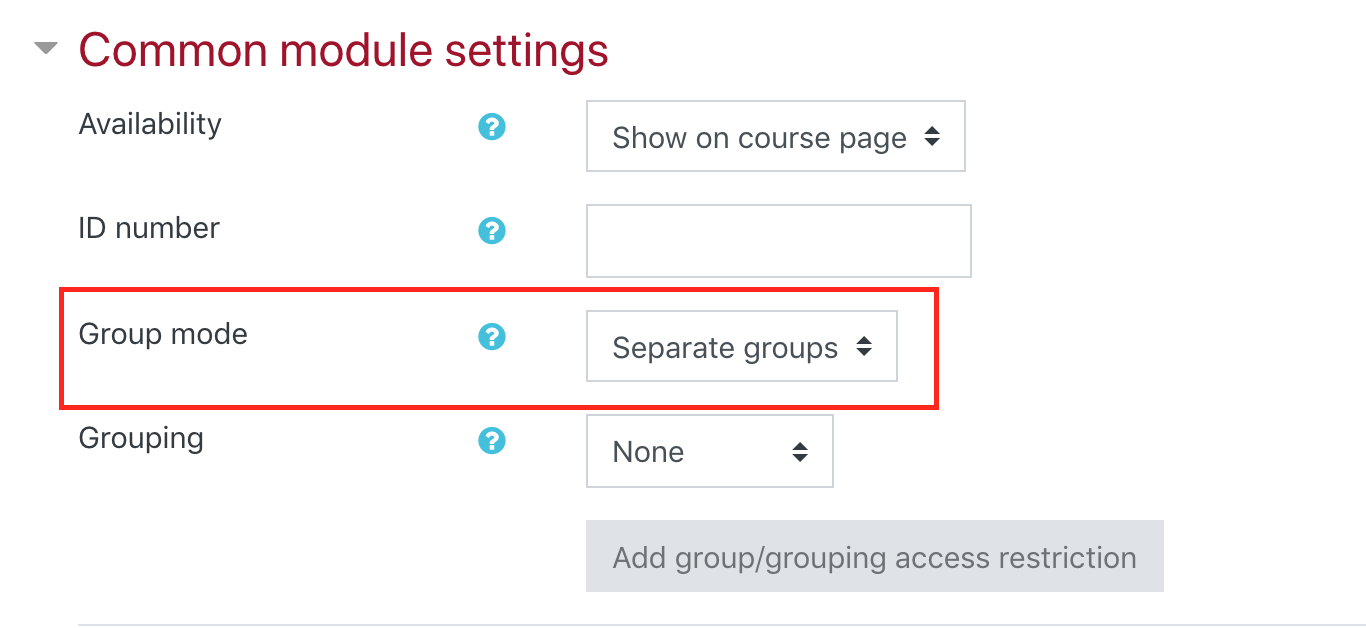Viewport: 1366px width, 628px height.
Task: Click Add group/grouping access restriction
Action: [x=874, y=557]
